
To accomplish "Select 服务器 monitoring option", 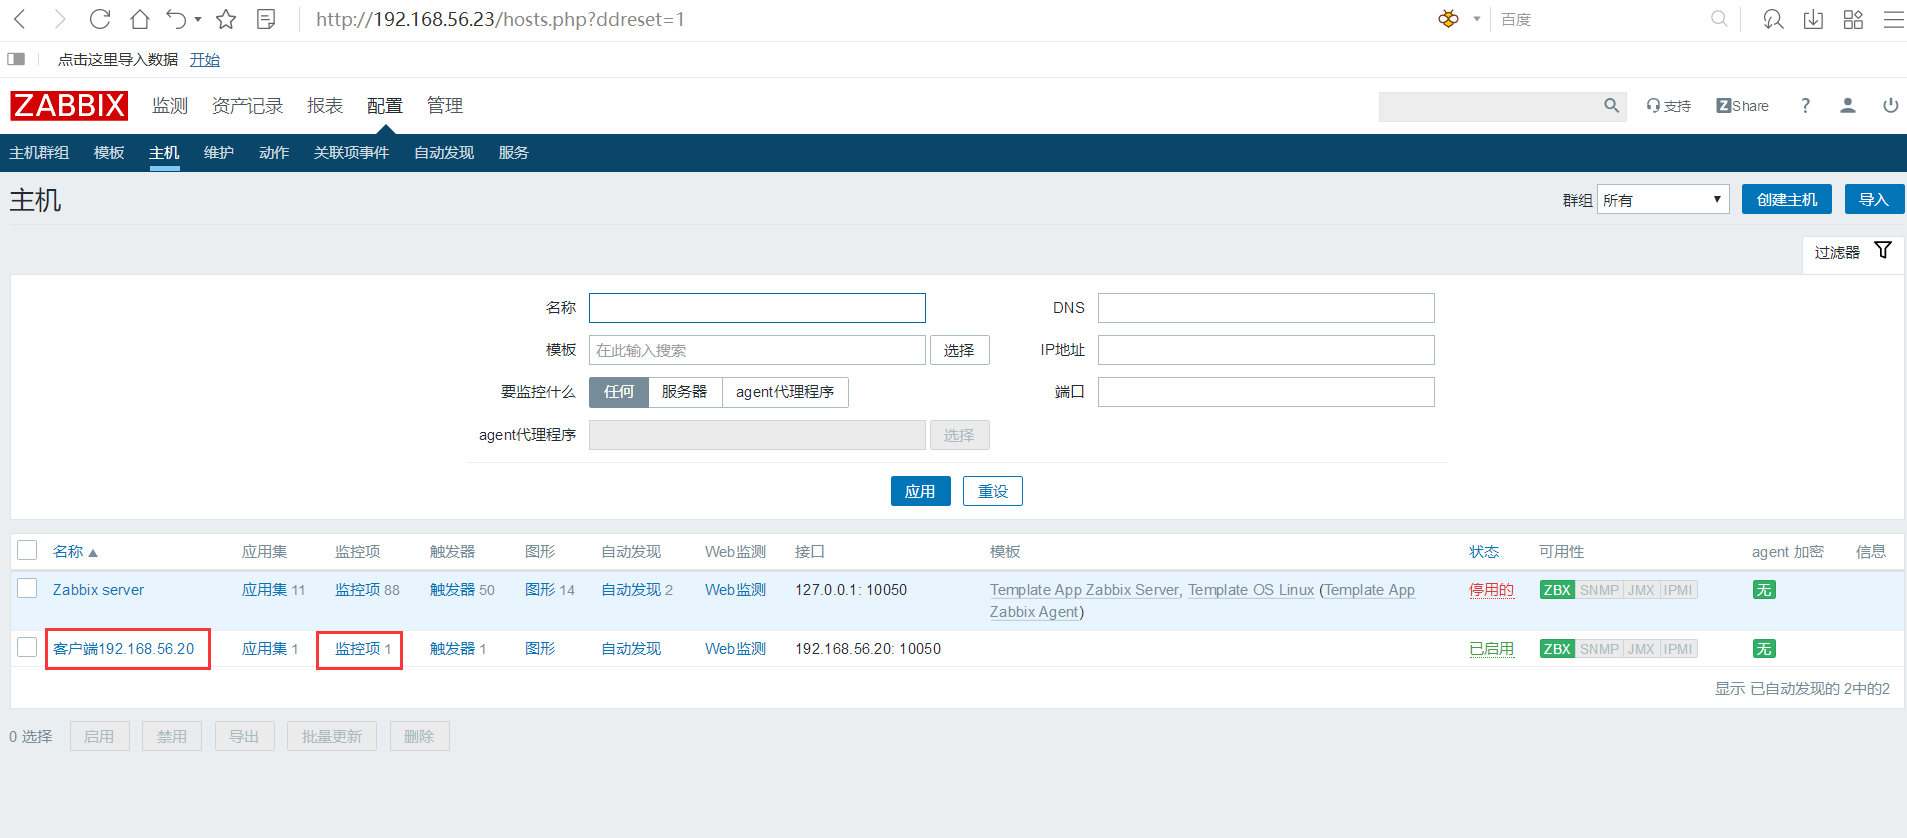I will (685, 392).
